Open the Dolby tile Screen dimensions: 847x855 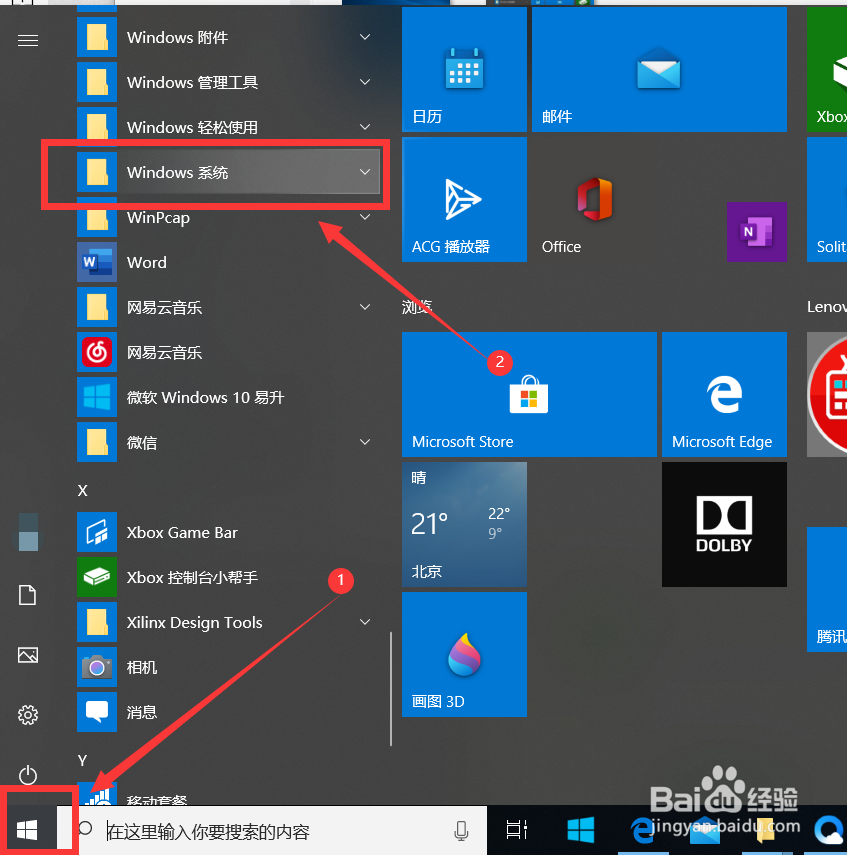pyautogui.click(x=724, y=525)
